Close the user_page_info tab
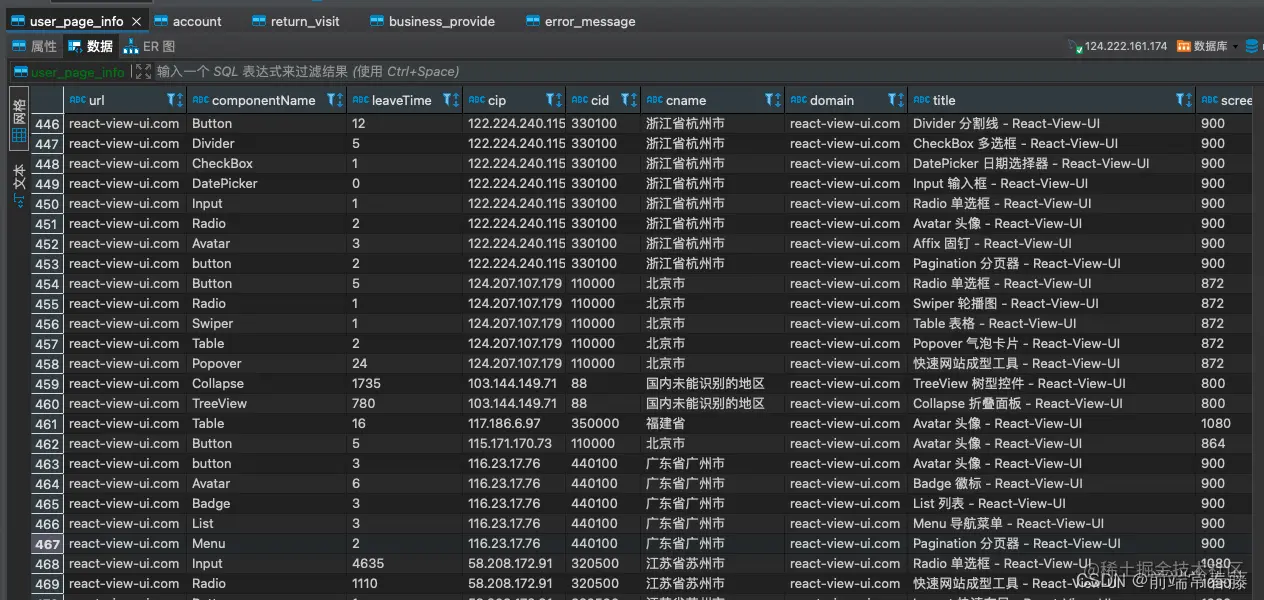 point(136,21)
